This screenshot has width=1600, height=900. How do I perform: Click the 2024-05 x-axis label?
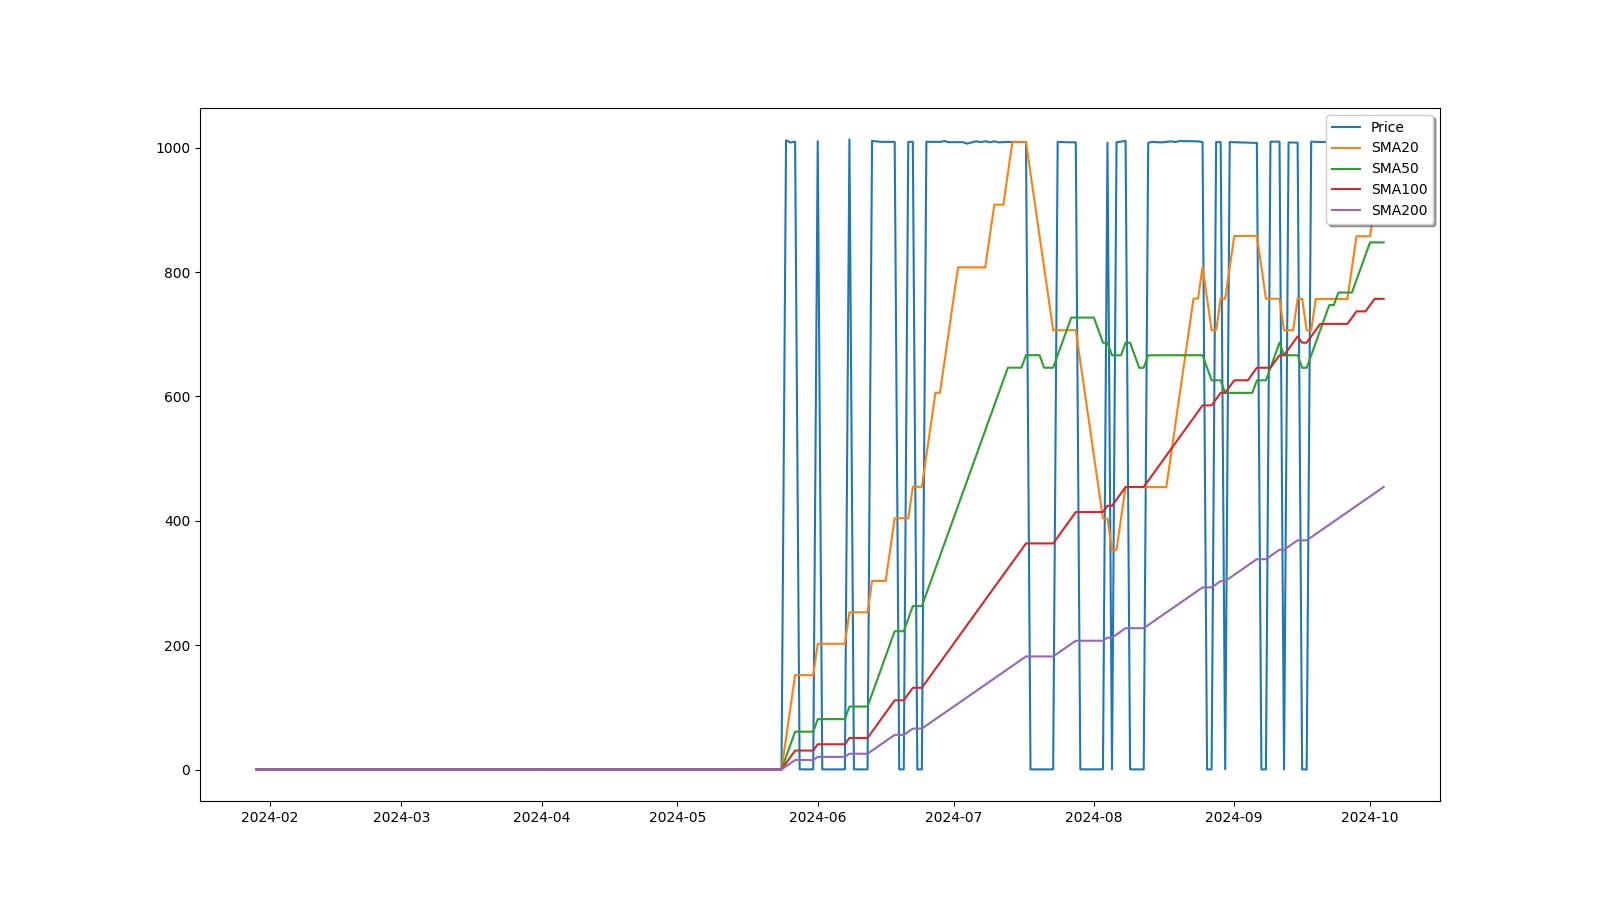677,817
